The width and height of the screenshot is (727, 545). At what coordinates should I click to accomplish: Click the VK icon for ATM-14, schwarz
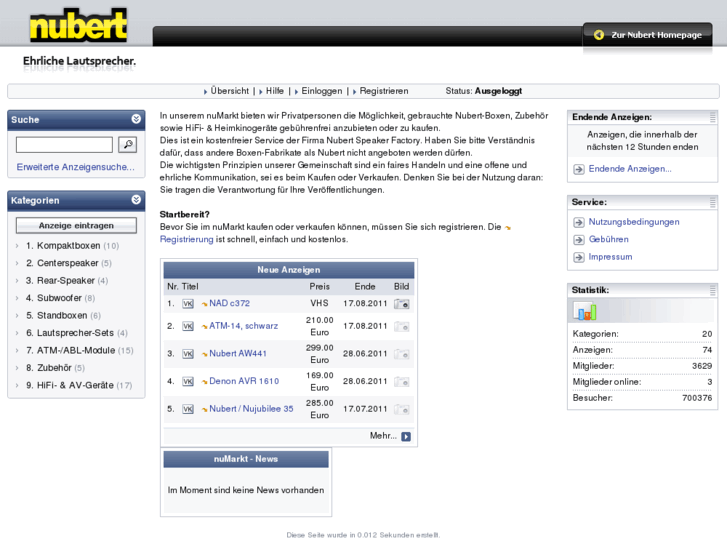[x=188, y=327]
